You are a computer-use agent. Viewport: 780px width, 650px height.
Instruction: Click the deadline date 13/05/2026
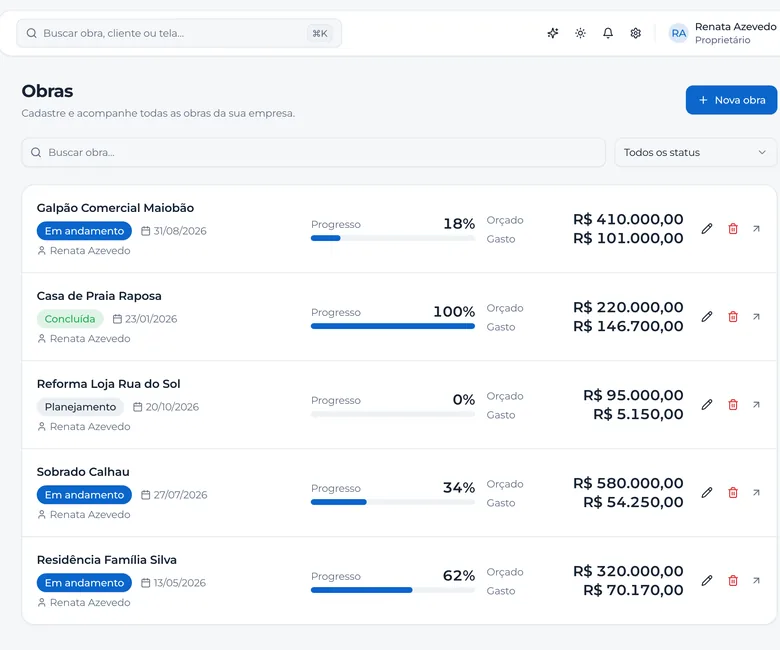180,583
